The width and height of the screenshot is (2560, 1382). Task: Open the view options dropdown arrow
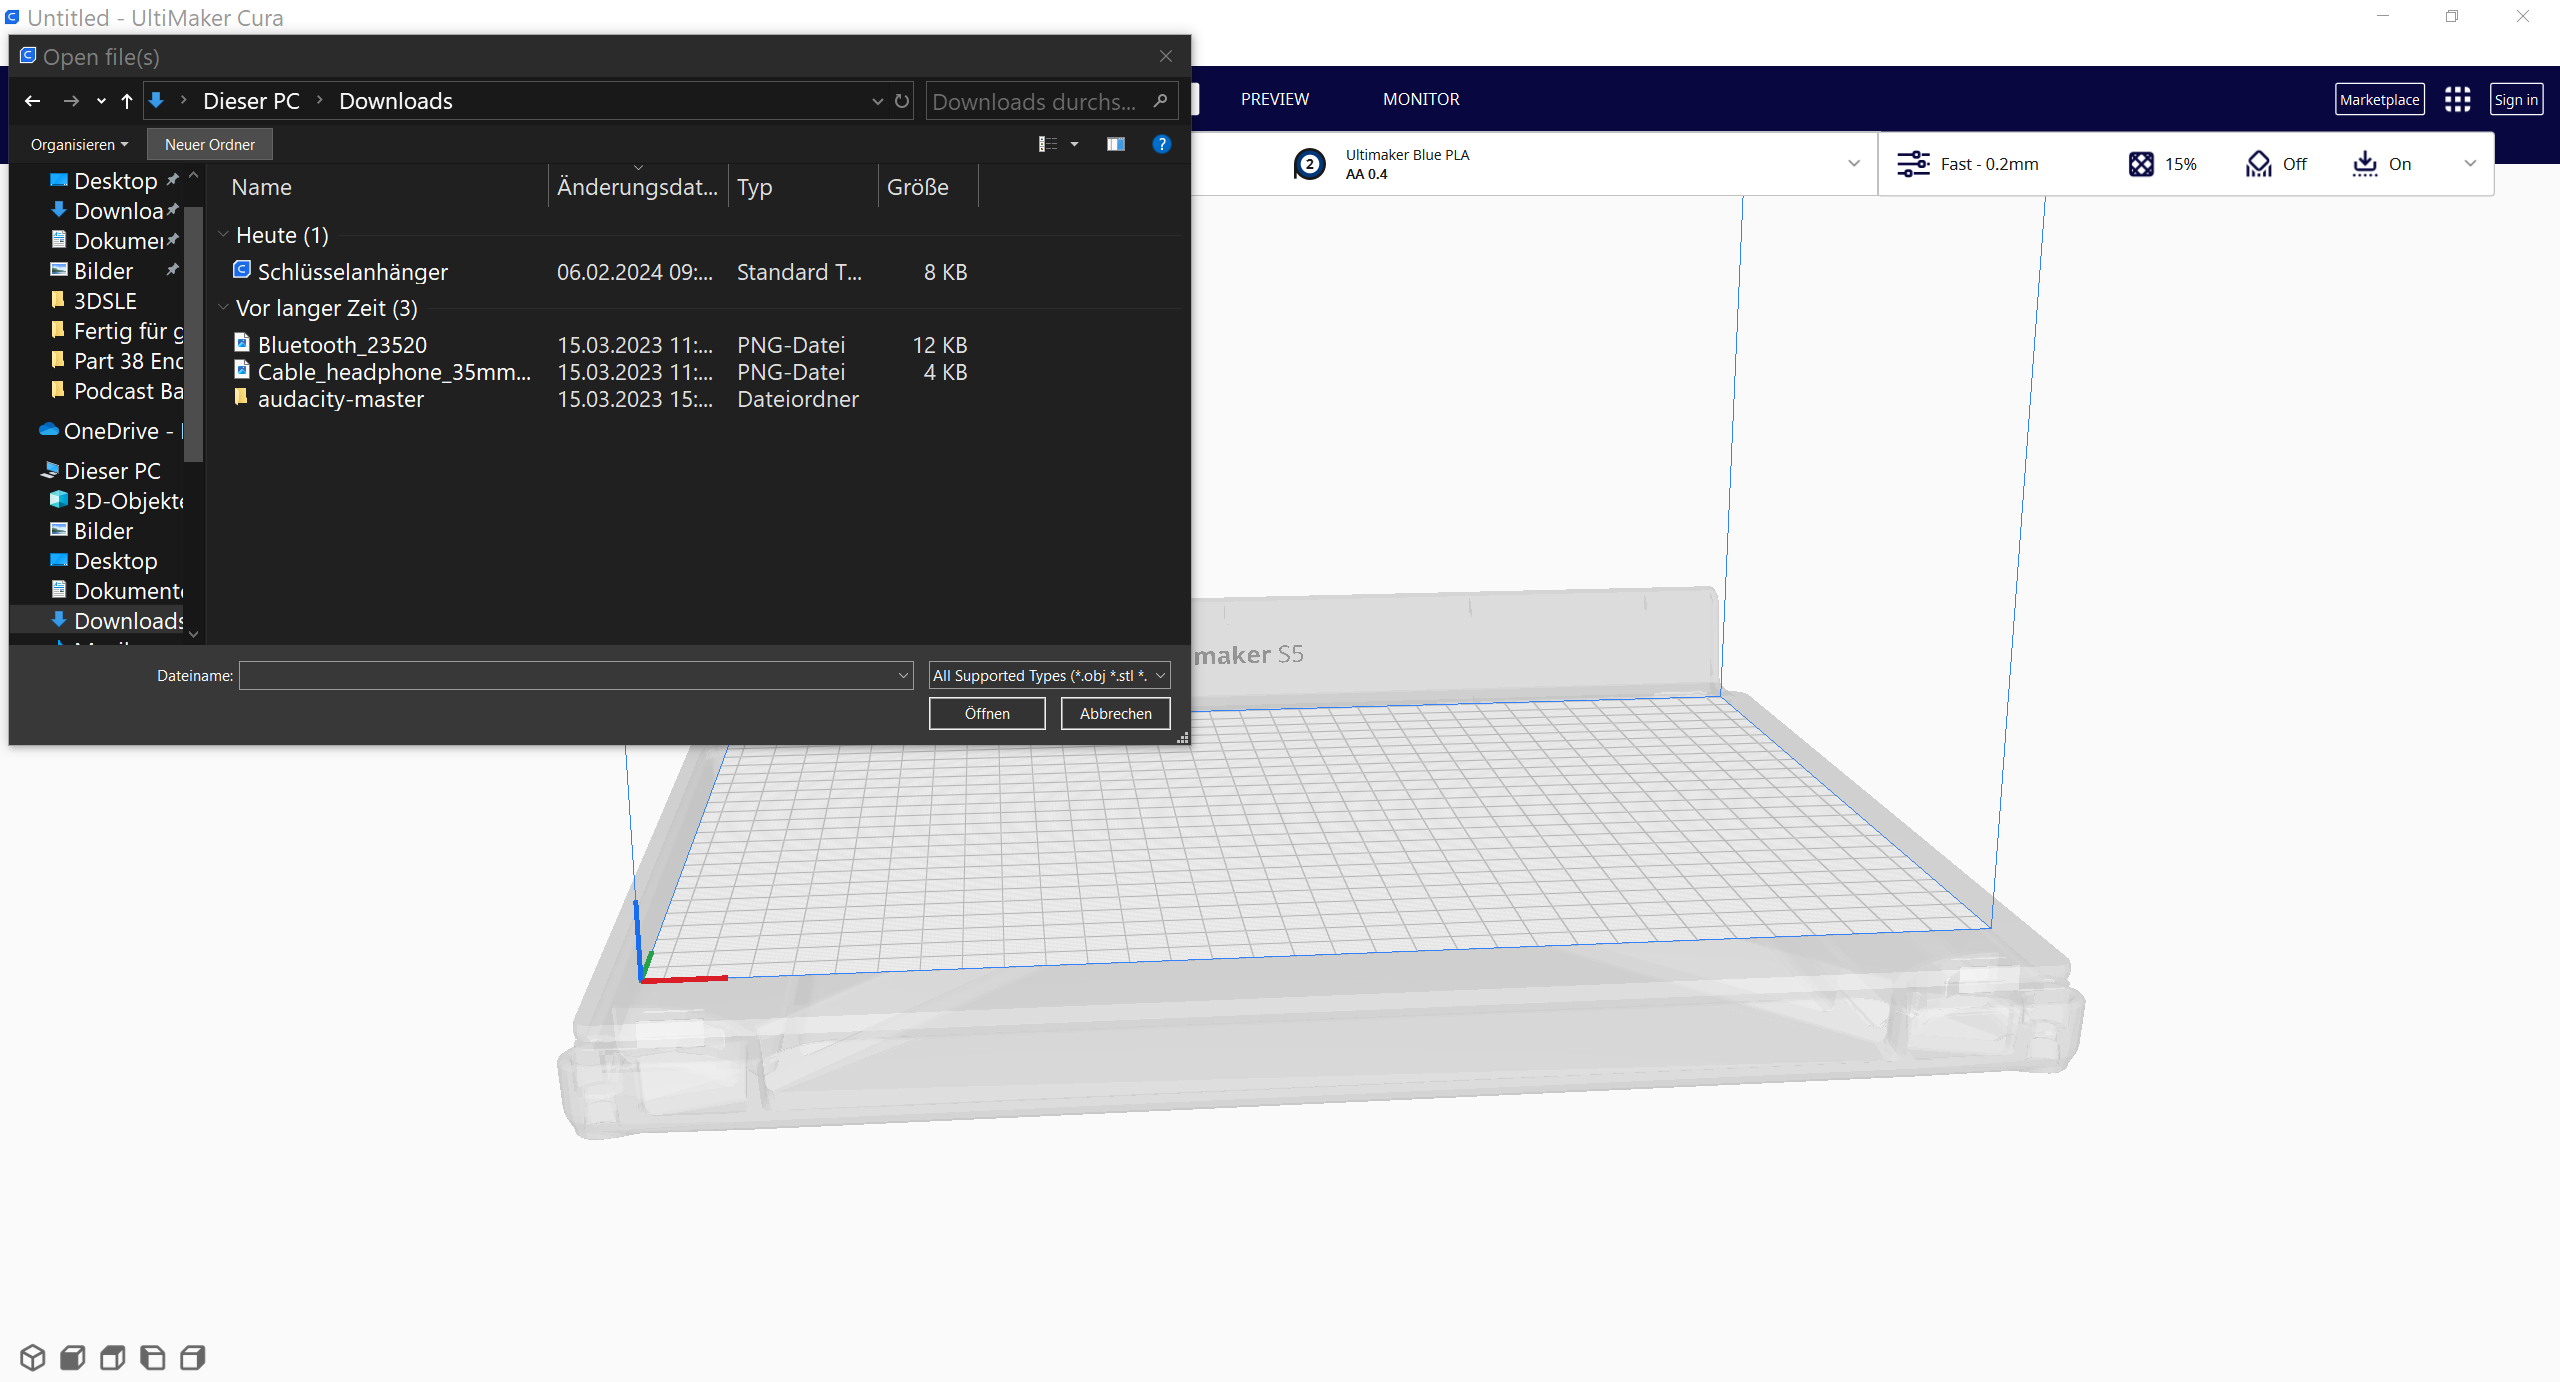click(1075, 144)
